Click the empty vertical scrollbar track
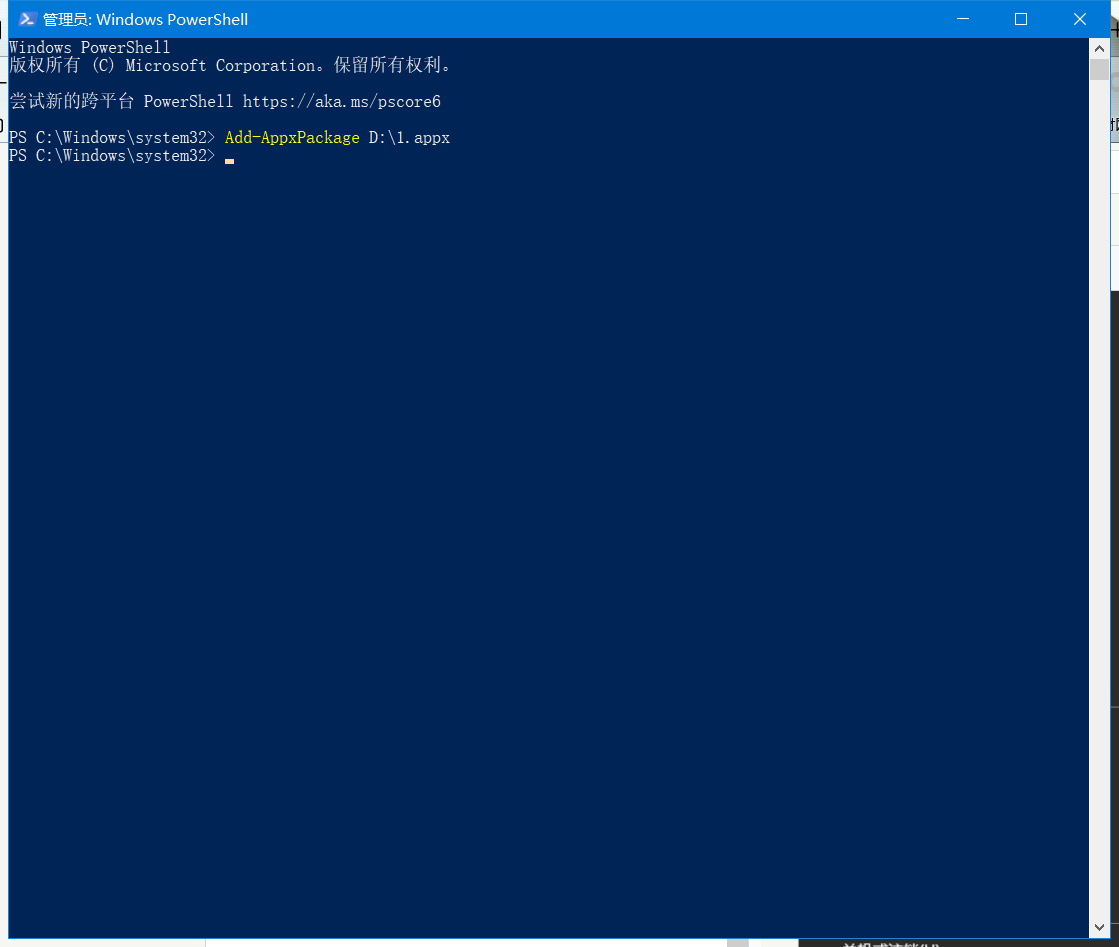The height and width of the screenshot is (947, 1119). 1099,500
